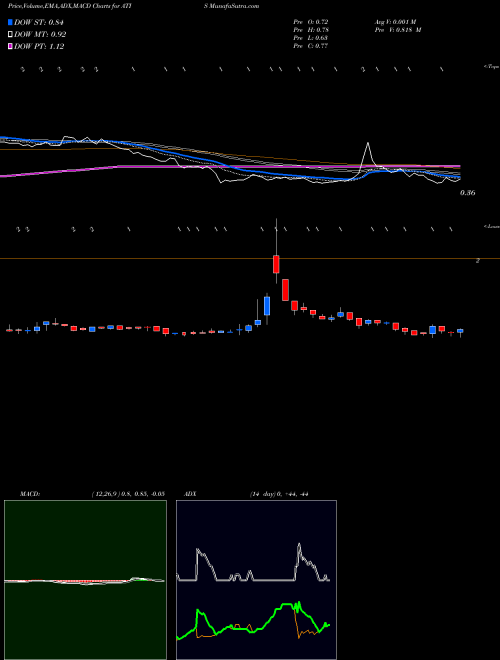Select the 'DOW MT: 0.92' legend label
The image size is (500, 660).
tap(40, 35)
